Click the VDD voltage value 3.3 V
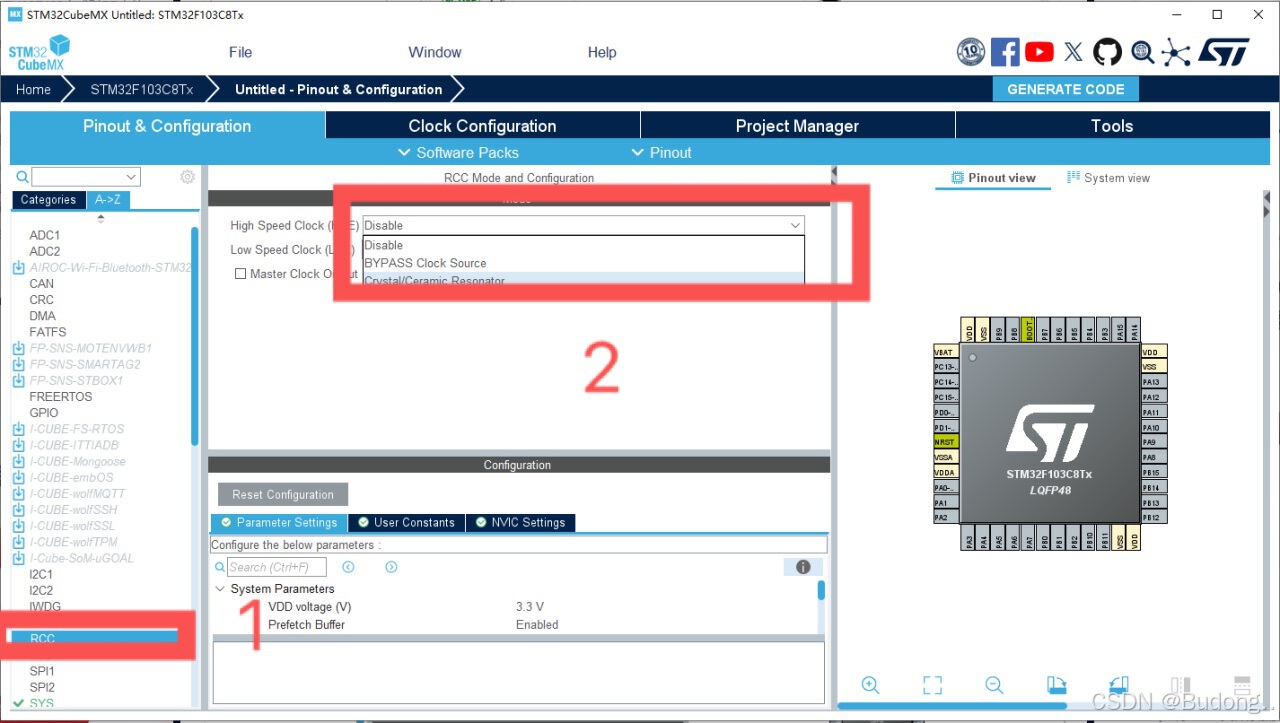This screenshot has height=723, width=1280. 529,607
